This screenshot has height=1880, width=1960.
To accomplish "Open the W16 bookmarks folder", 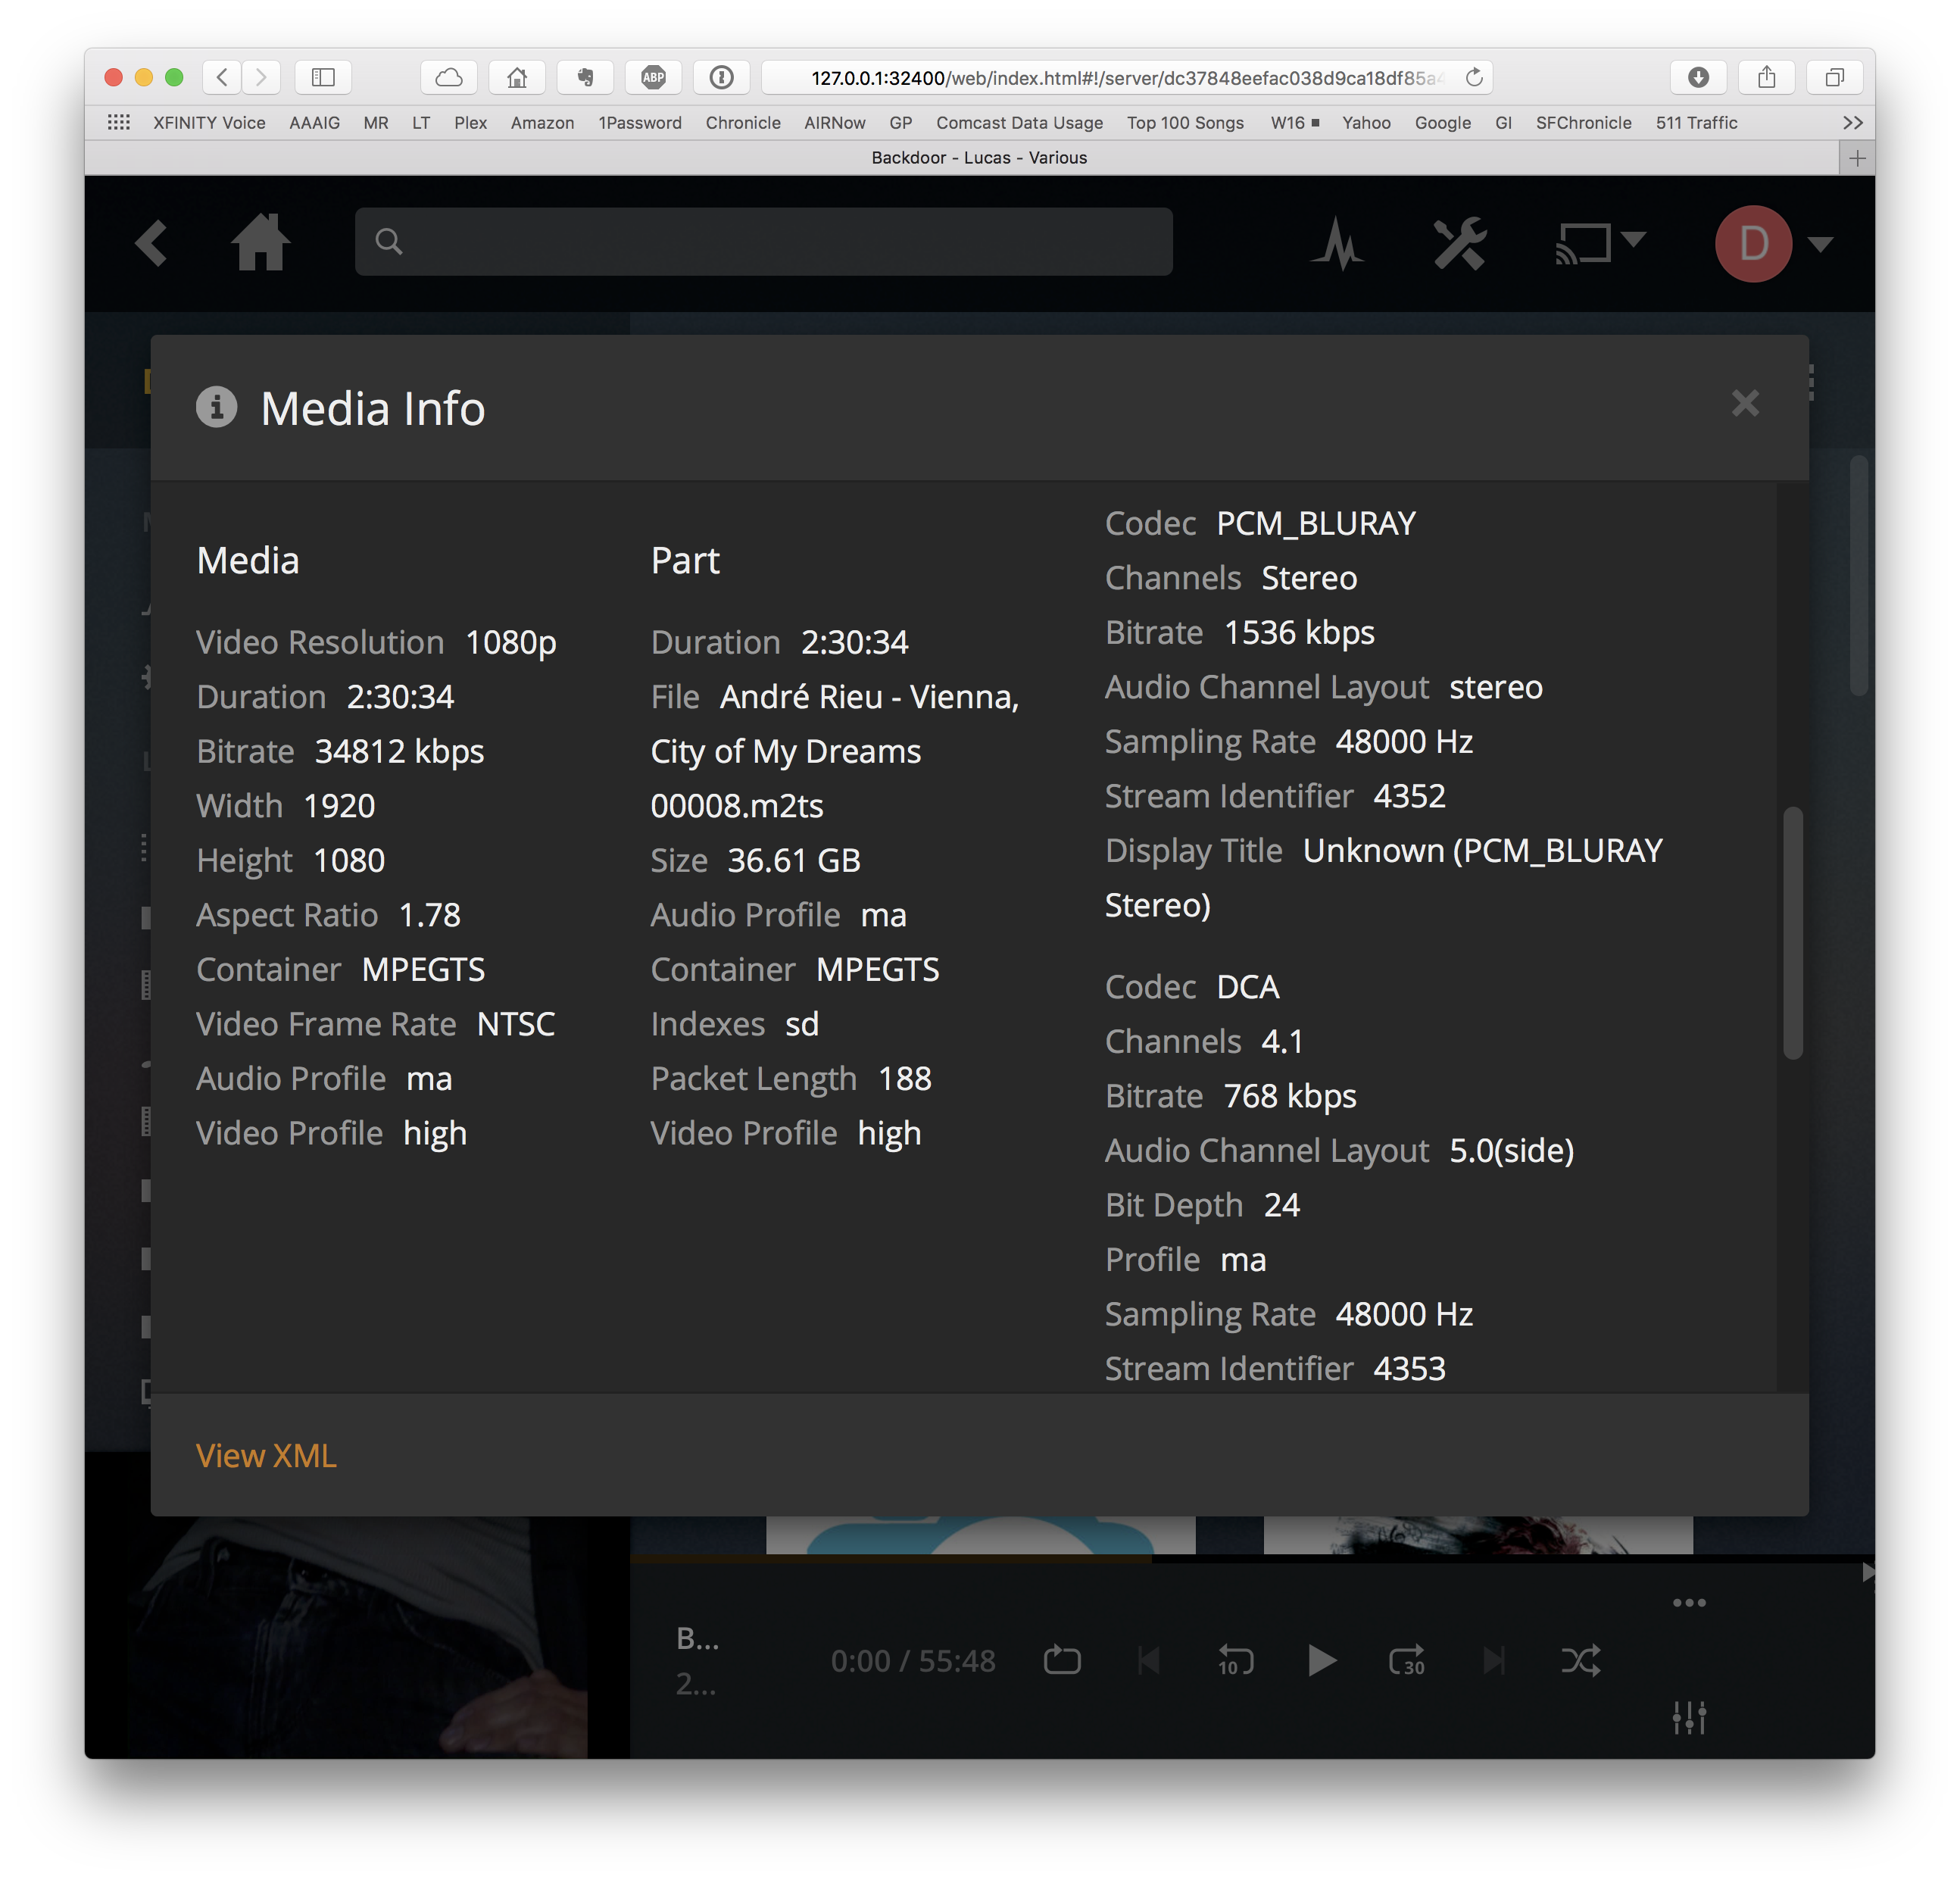I will tap(1294, 122).
